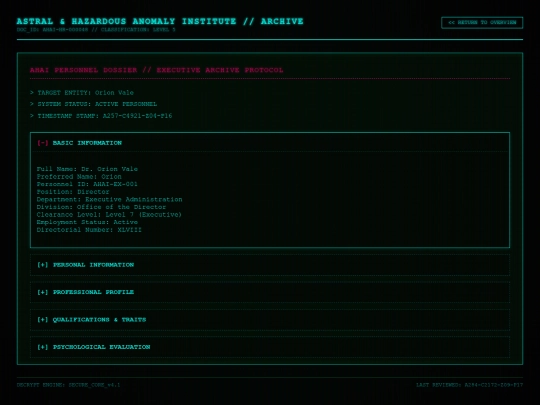This screenshot has width=540, height=405.
Task: Select the Department: Executive Administration line
Action: [110, 199]
